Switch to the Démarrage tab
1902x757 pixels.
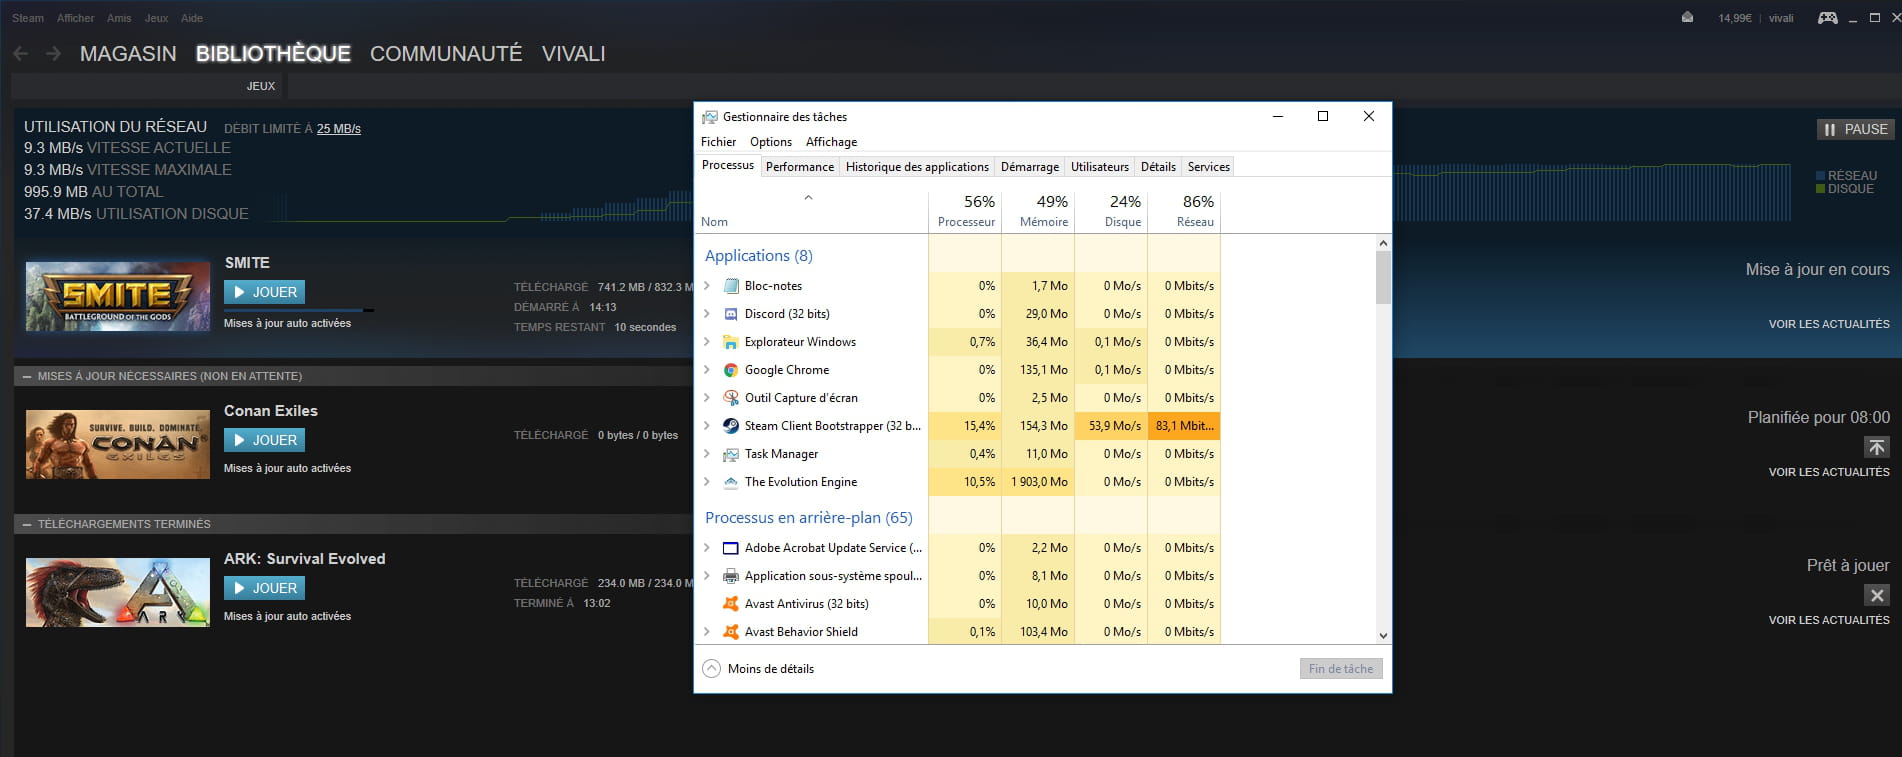click(x=1030, y=167)
